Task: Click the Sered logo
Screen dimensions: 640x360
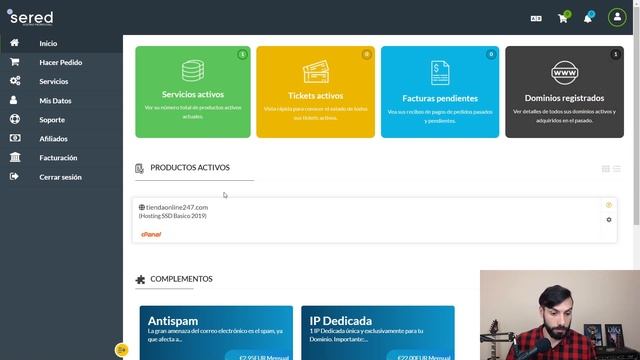Action: (x=31, y=18)
